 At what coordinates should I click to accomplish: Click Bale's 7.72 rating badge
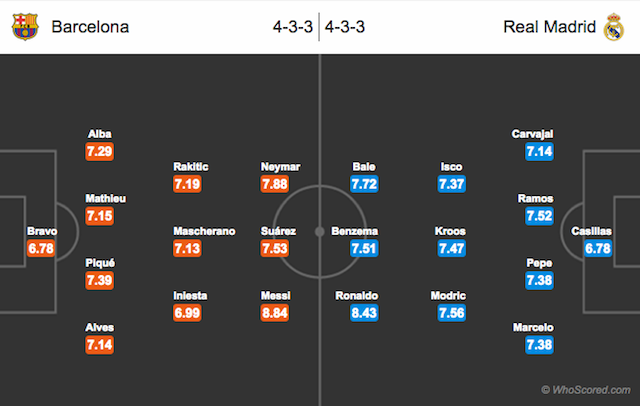(x=364, y=184)
